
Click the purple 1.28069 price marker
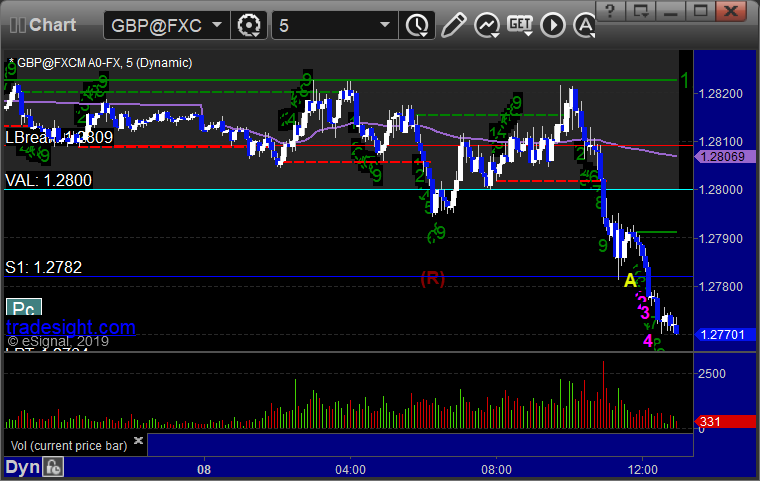725,157
